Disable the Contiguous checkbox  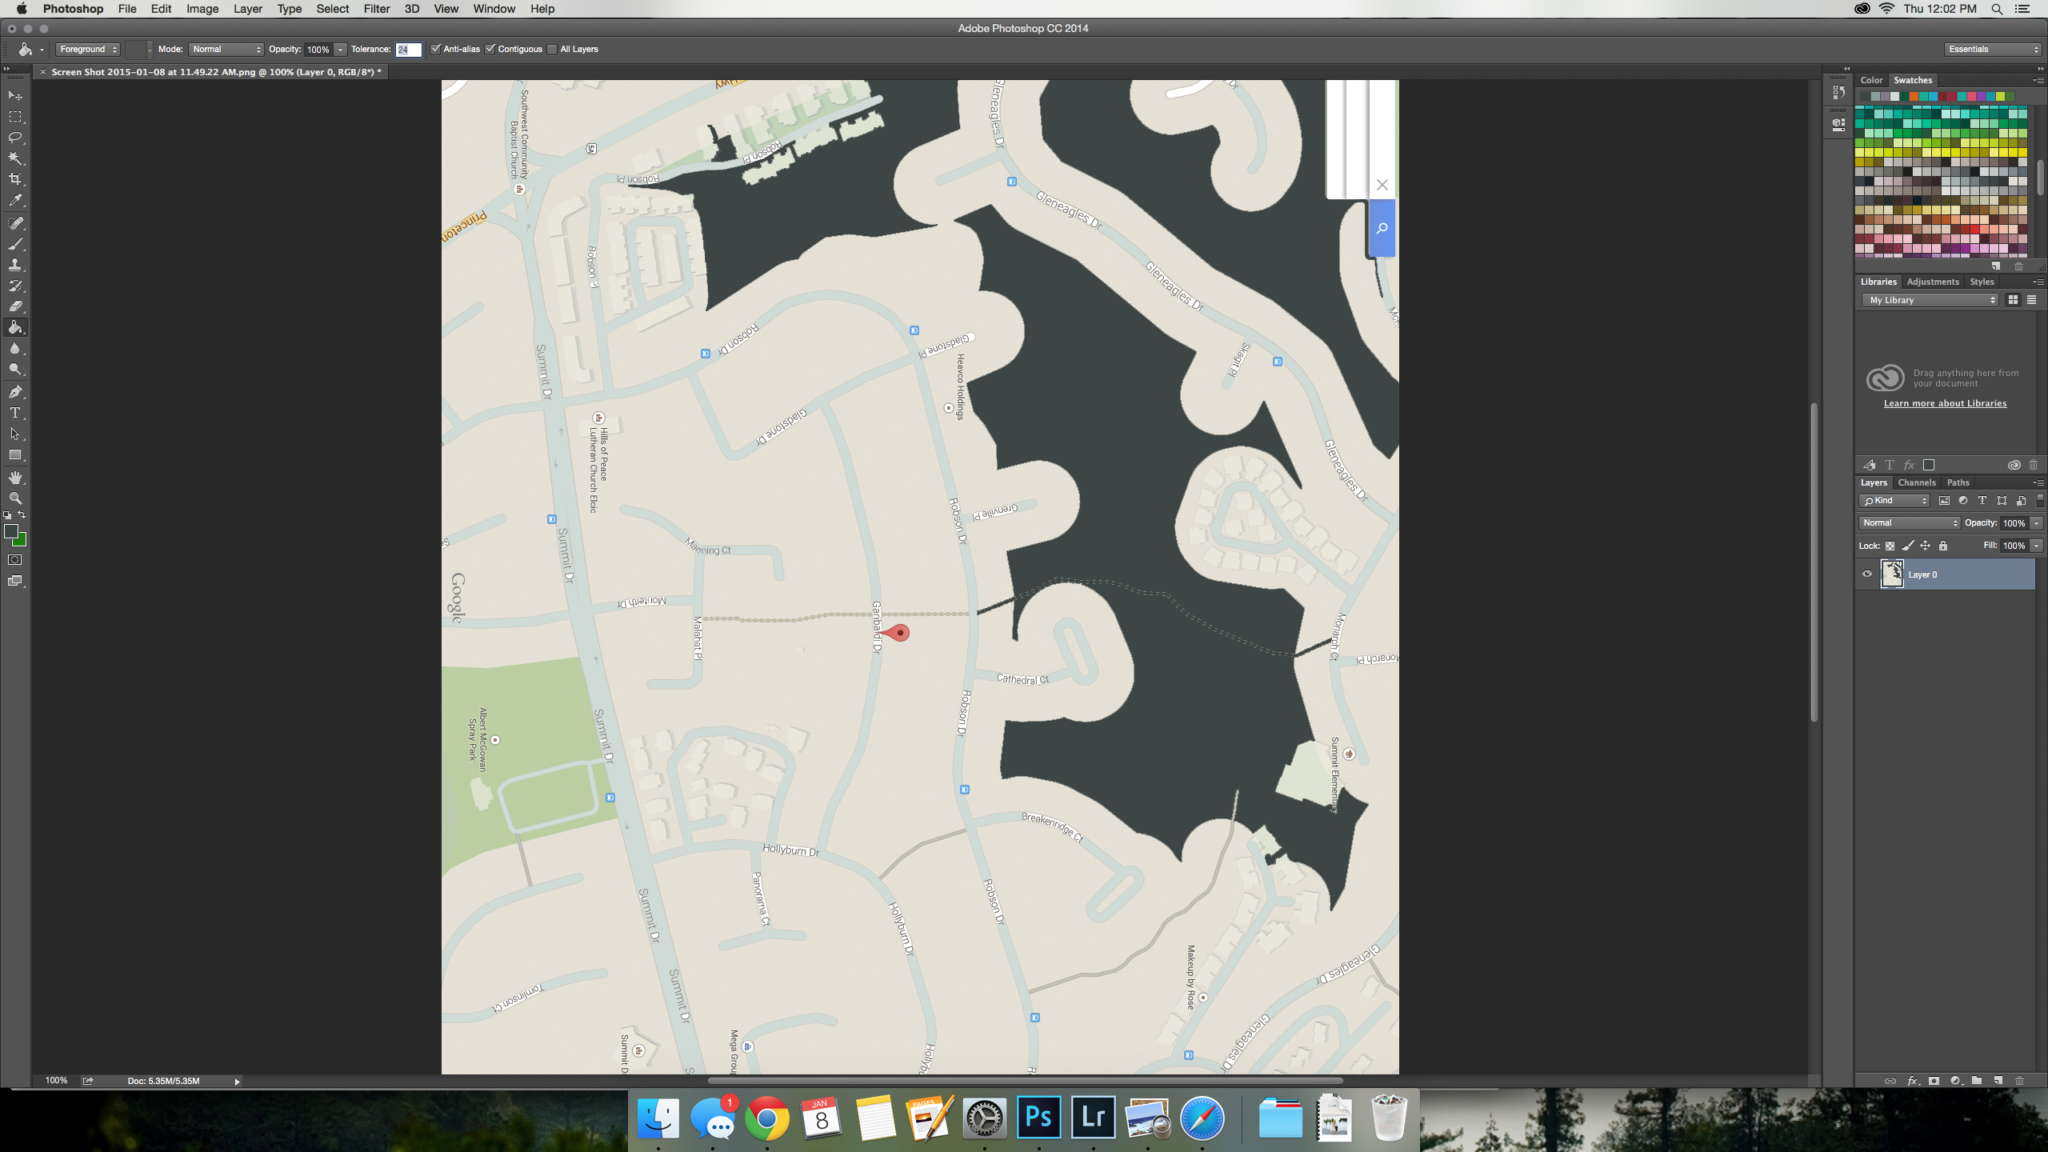click(491, 49)
